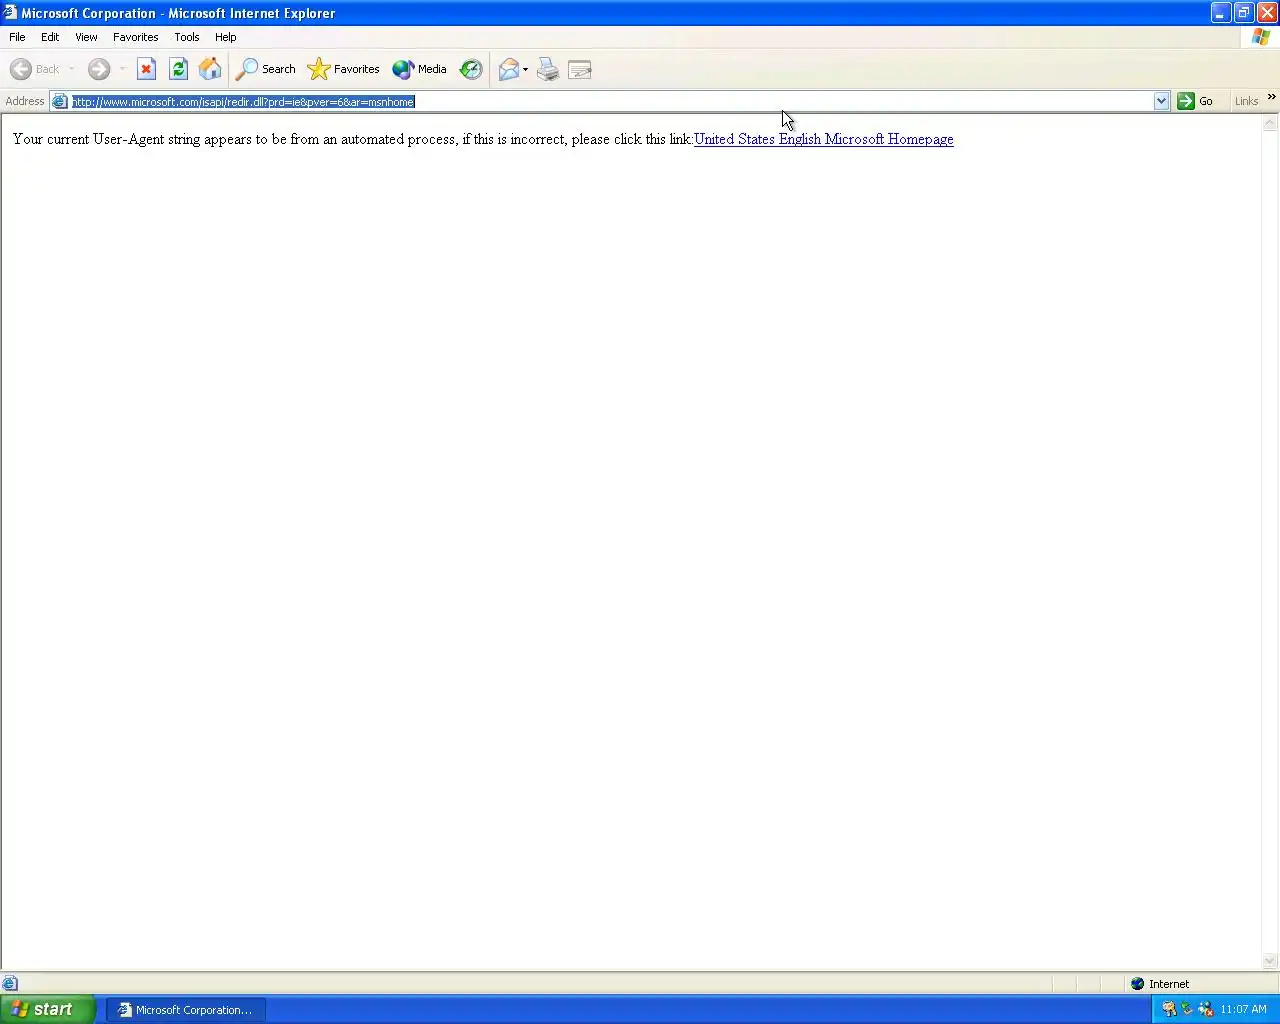Image resolution: width=1280 pixels, height=1024 pixels.
Task: Click the page icon in the address bar
Action: [x=59, y=101]
